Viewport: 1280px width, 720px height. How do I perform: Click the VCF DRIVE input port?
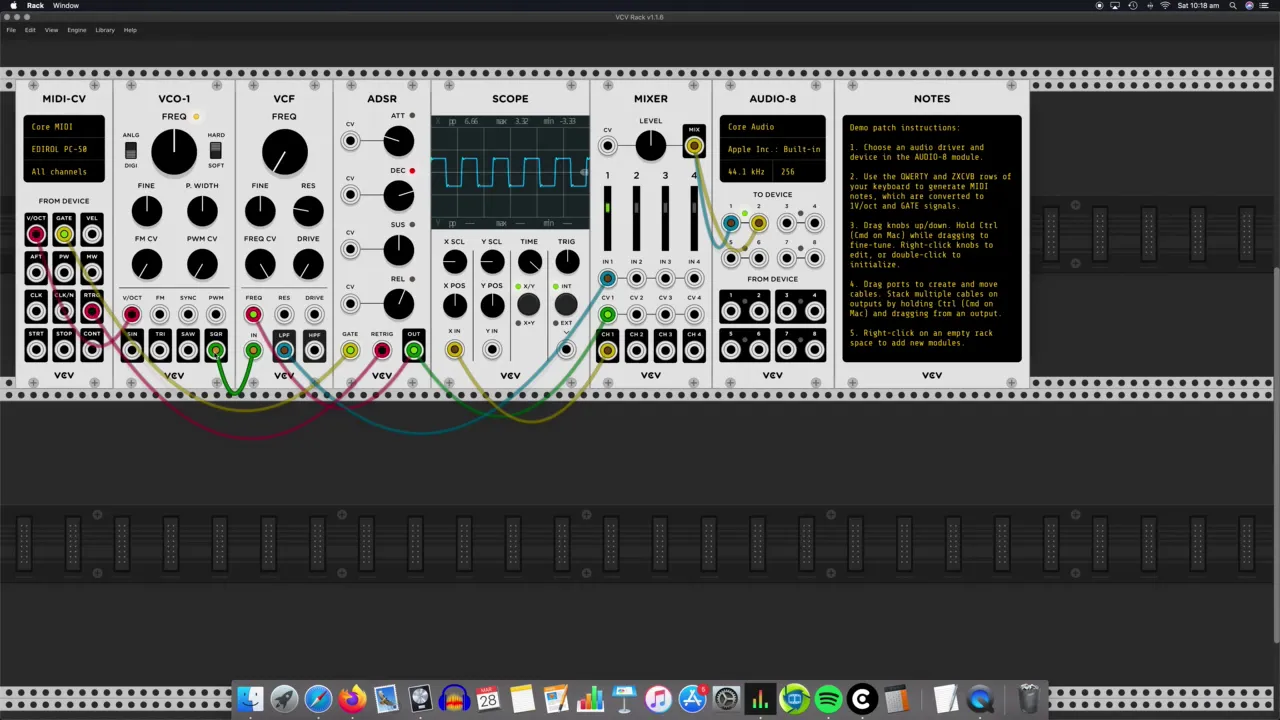point(314,315)
